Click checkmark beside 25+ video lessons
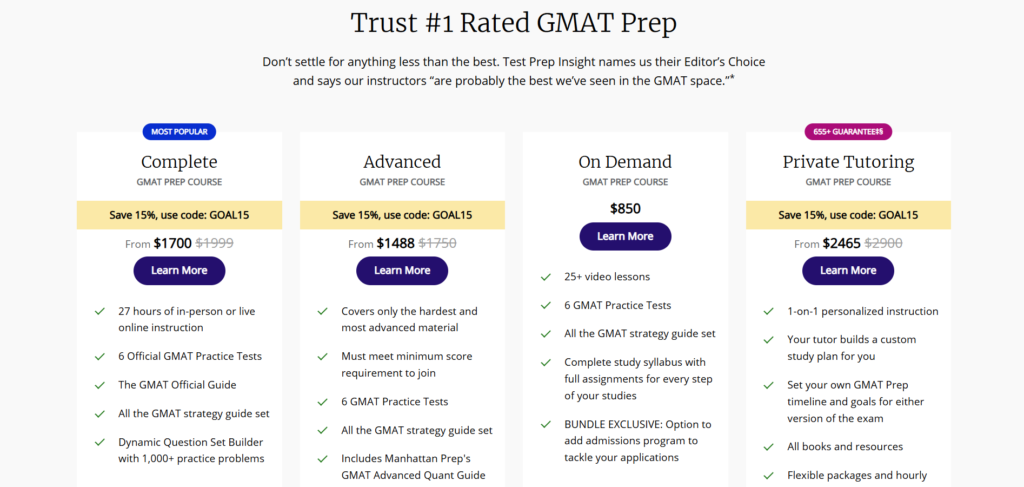1024x487 pixels. click(546, 277)
